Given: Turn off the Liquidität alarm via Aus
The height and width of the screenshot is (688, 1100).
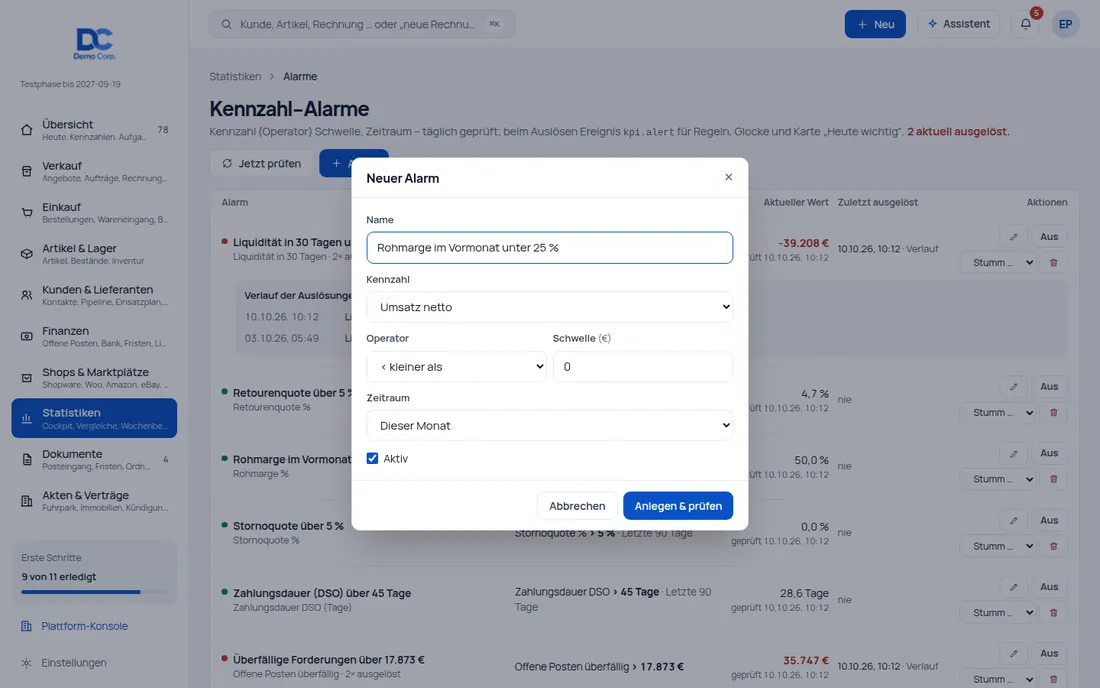Looking at the screenshot, I should (x=1049, y=237).
